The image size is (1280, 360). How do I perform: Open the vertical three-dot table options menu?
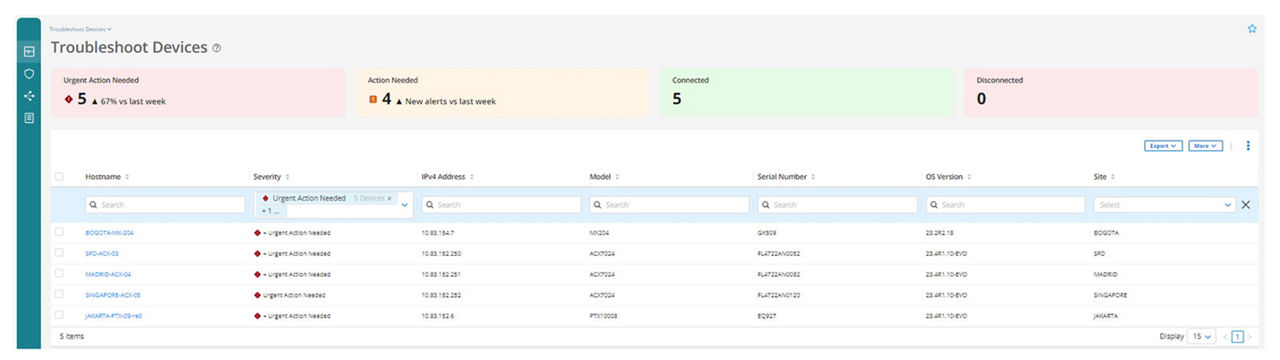(1248, 146)
